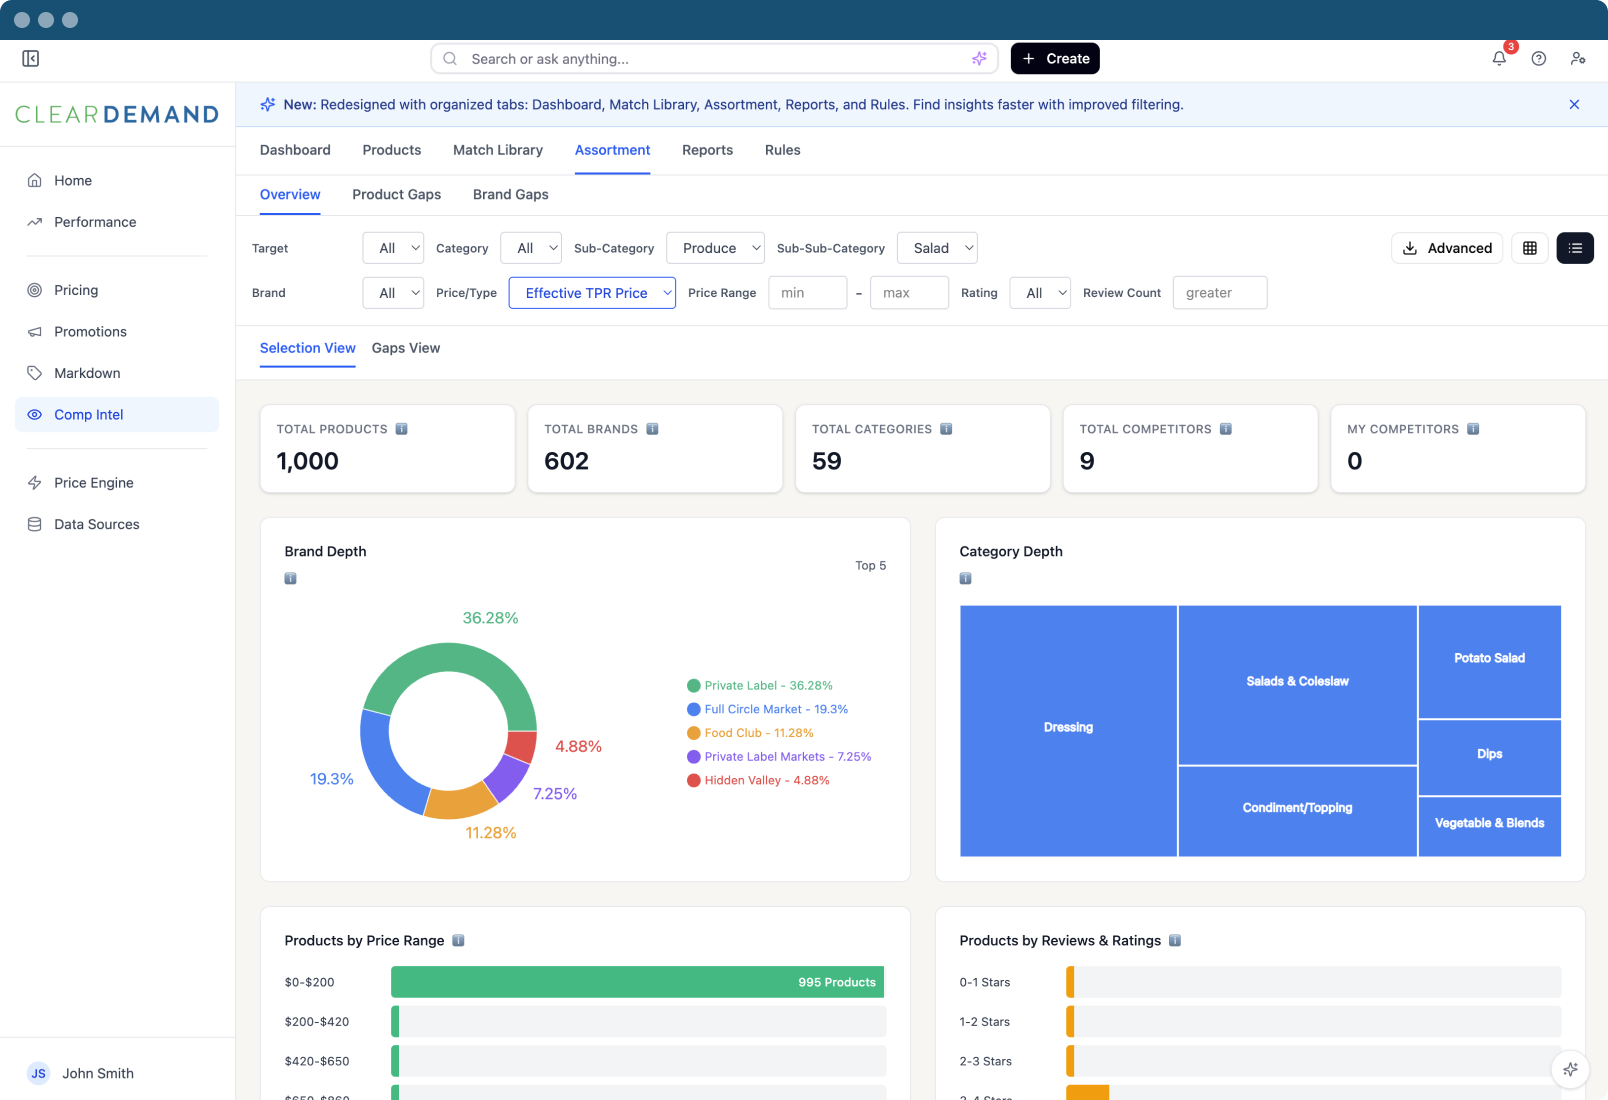Open the floating AI assistant sparkle button

coord(1570,1069)
